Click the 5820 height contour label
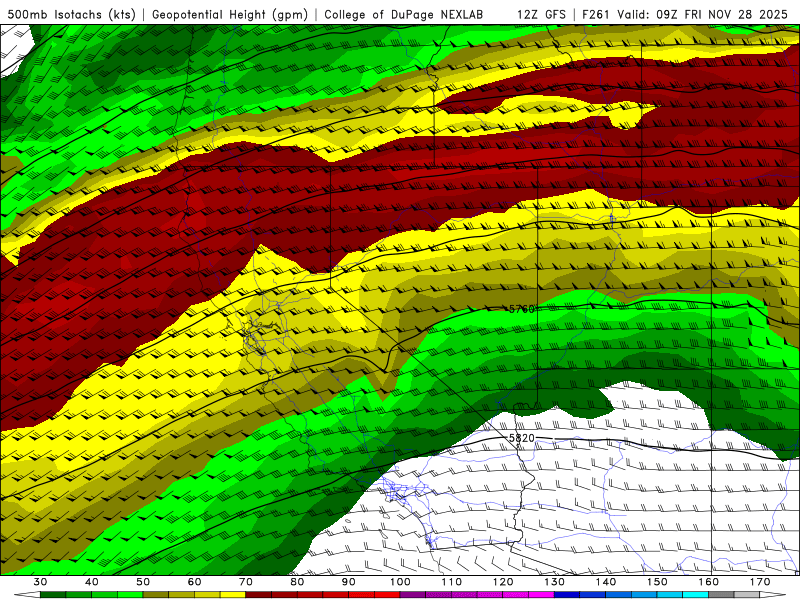The image size is (800, 600). pyautogui.click(x=521, y=438)
